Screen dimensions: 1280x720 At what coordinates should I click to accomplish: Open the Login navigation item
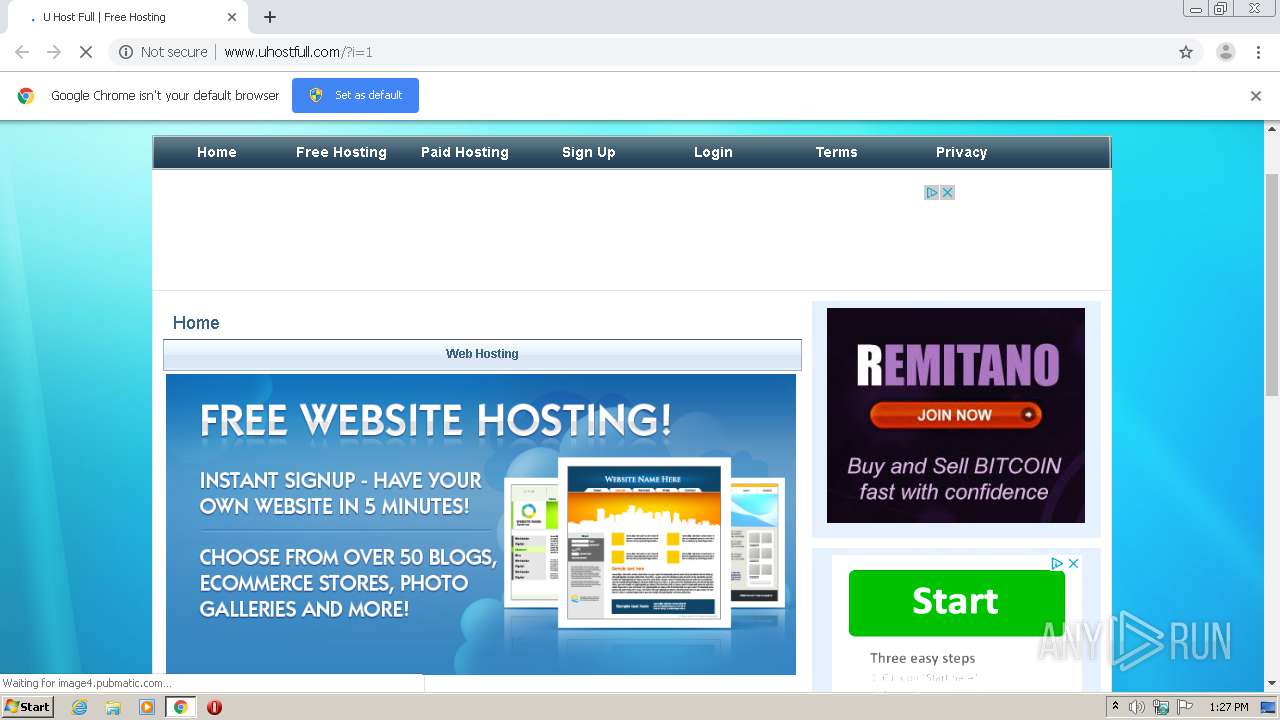pos(713,152)
